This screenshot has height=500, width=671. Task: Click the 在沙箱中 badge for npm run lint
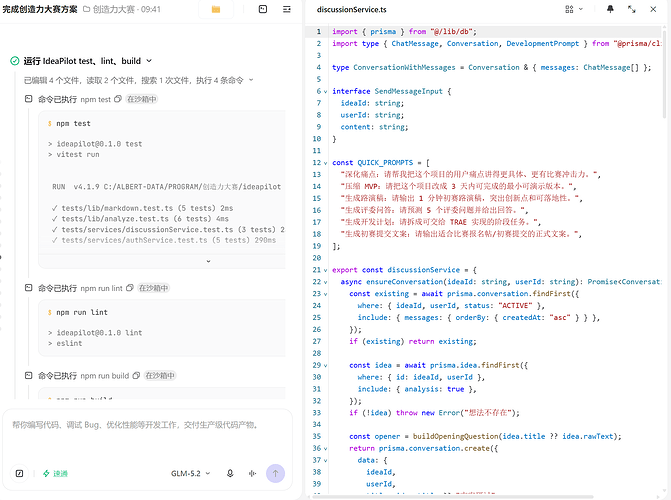pyautogui.click(x=154, y=288)
